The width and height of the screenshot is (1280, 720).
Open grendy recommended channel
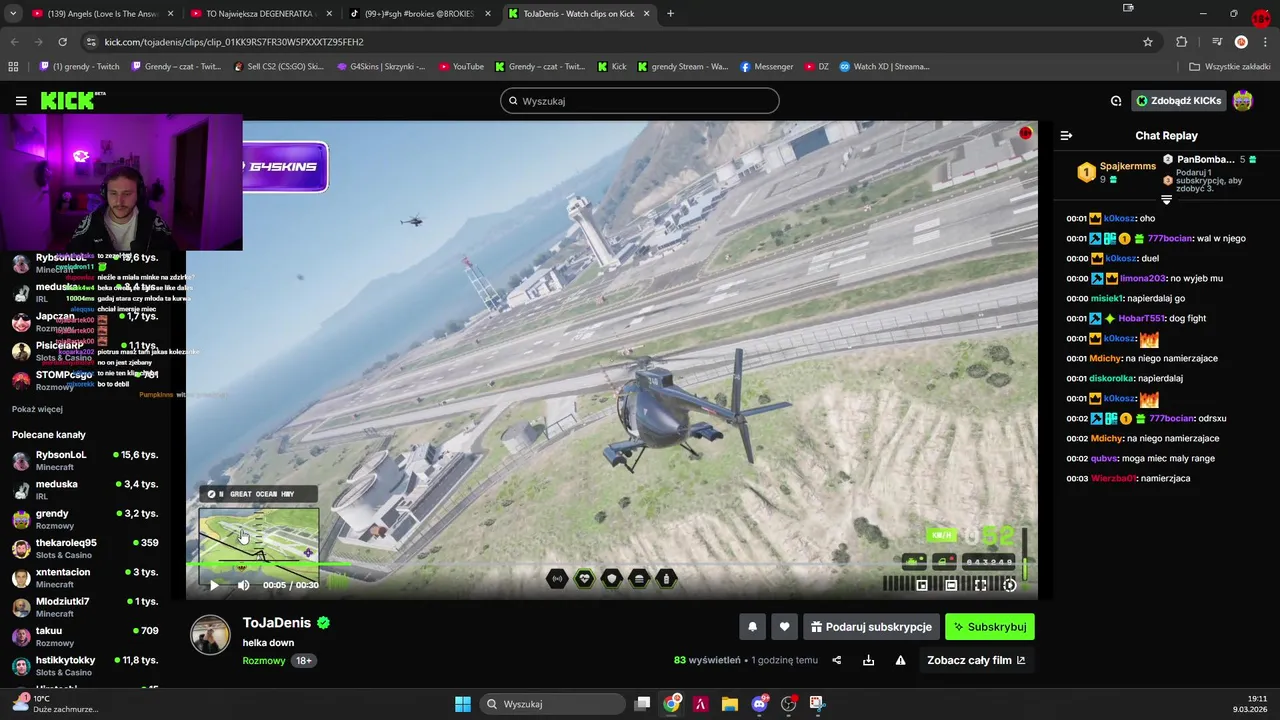[x=85, y=519]
